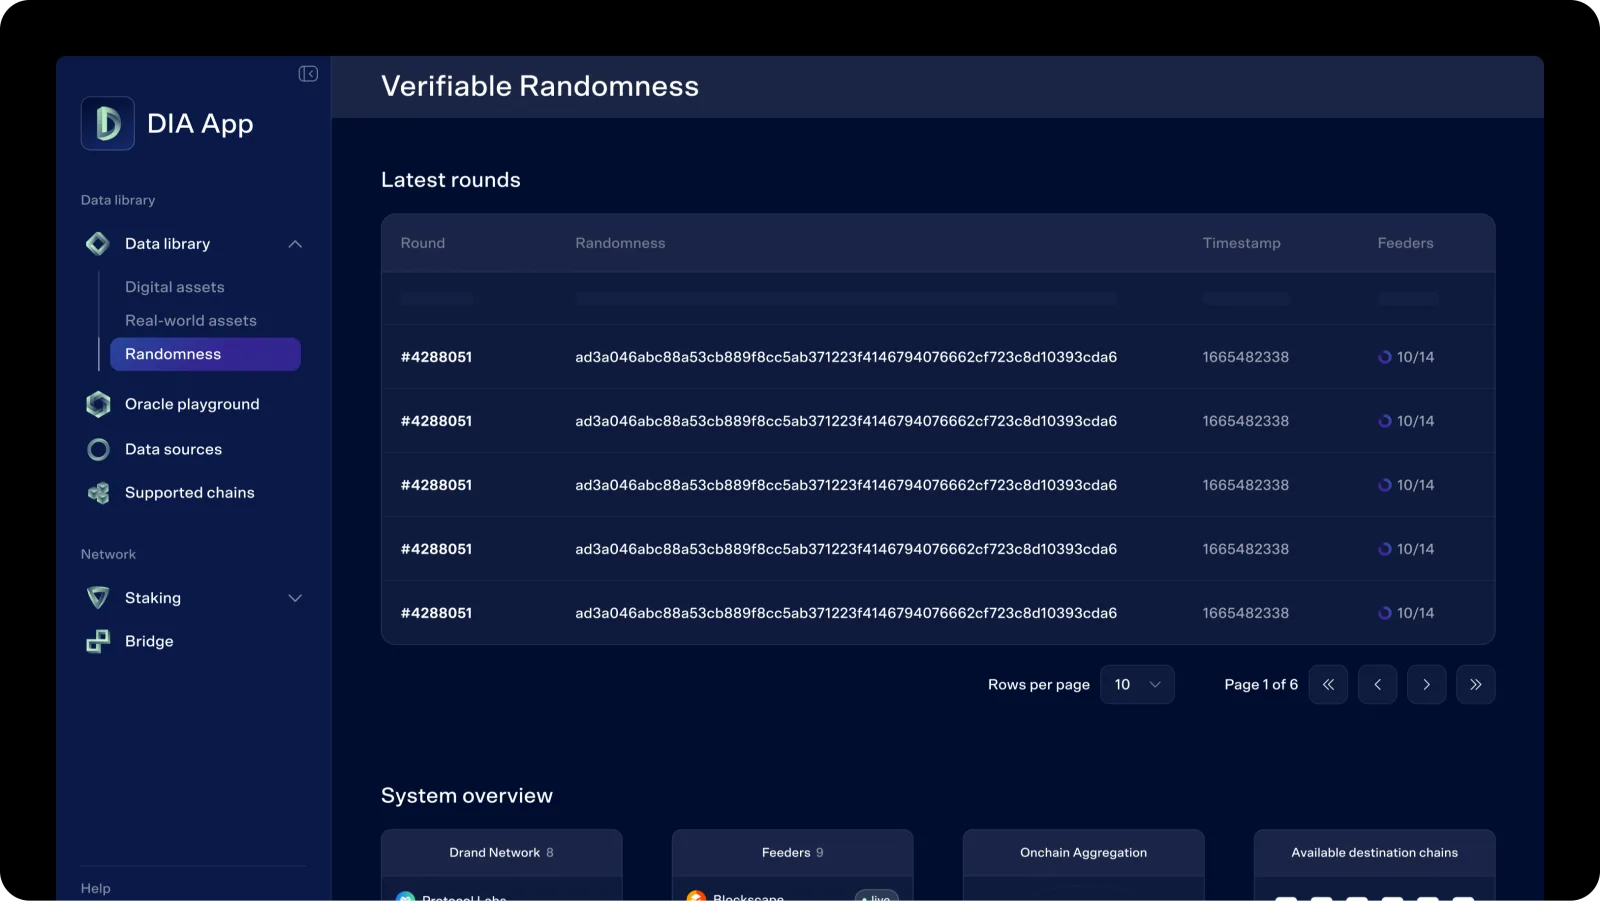1600x901 pixels.
Task: Click the Supported chains icon
Action: 98,493
